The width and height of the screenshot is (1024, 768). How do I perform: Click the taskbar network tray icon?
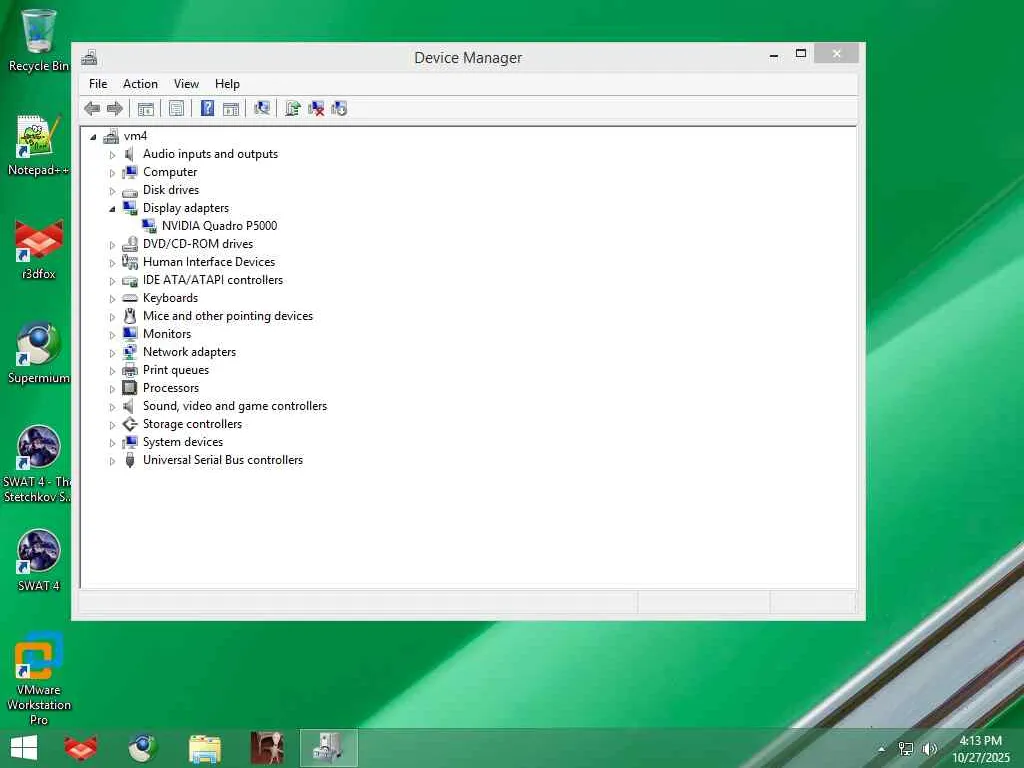(x=906, y=748)
